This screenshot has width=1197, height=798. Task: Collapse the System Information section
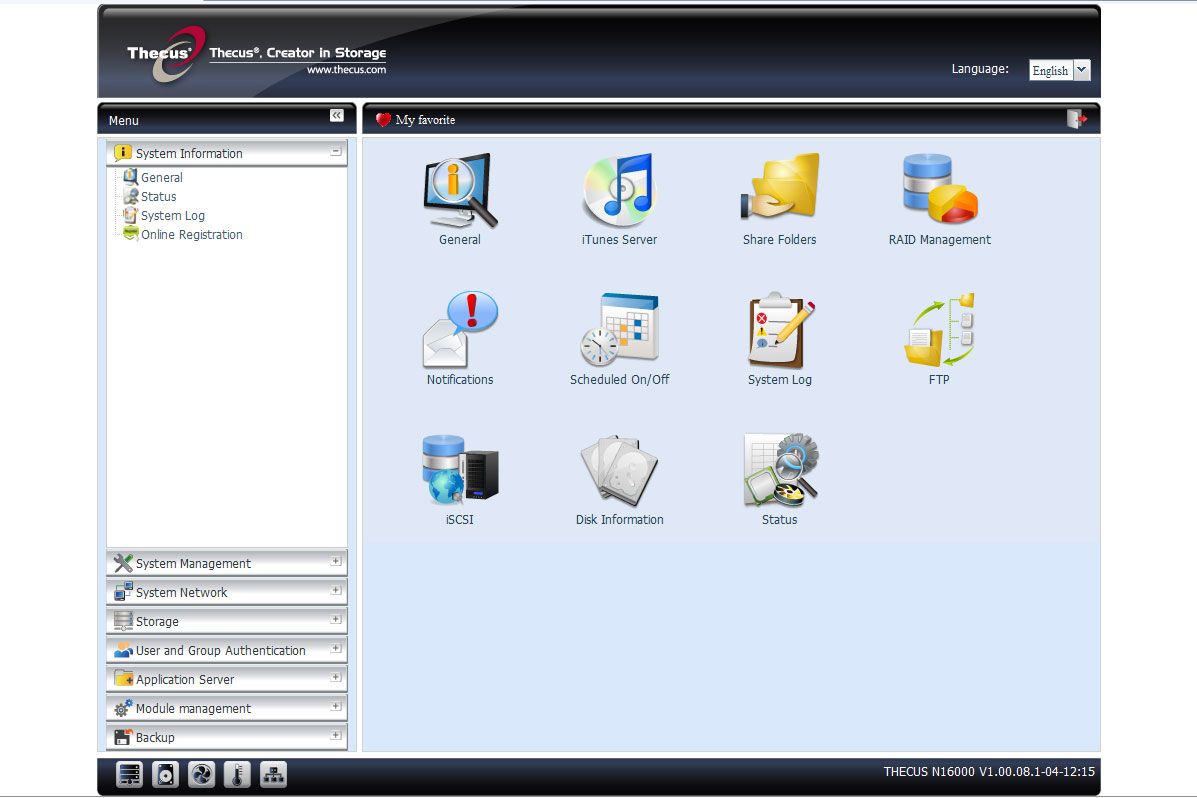tap(336, 152)
